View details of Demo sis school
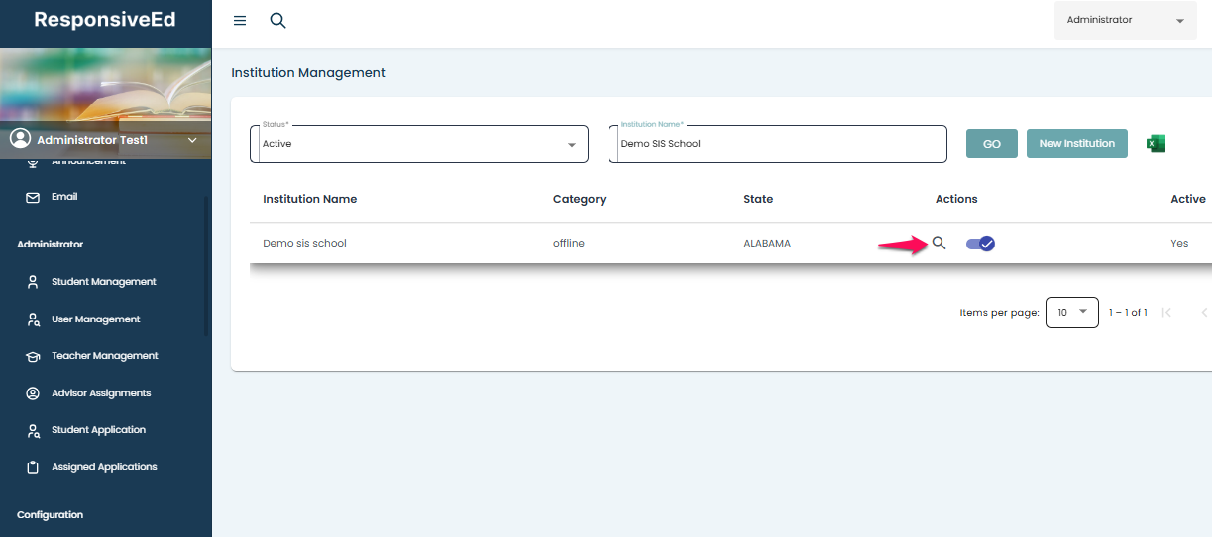This screenshot has width=1212, height=537. point(939,243)
